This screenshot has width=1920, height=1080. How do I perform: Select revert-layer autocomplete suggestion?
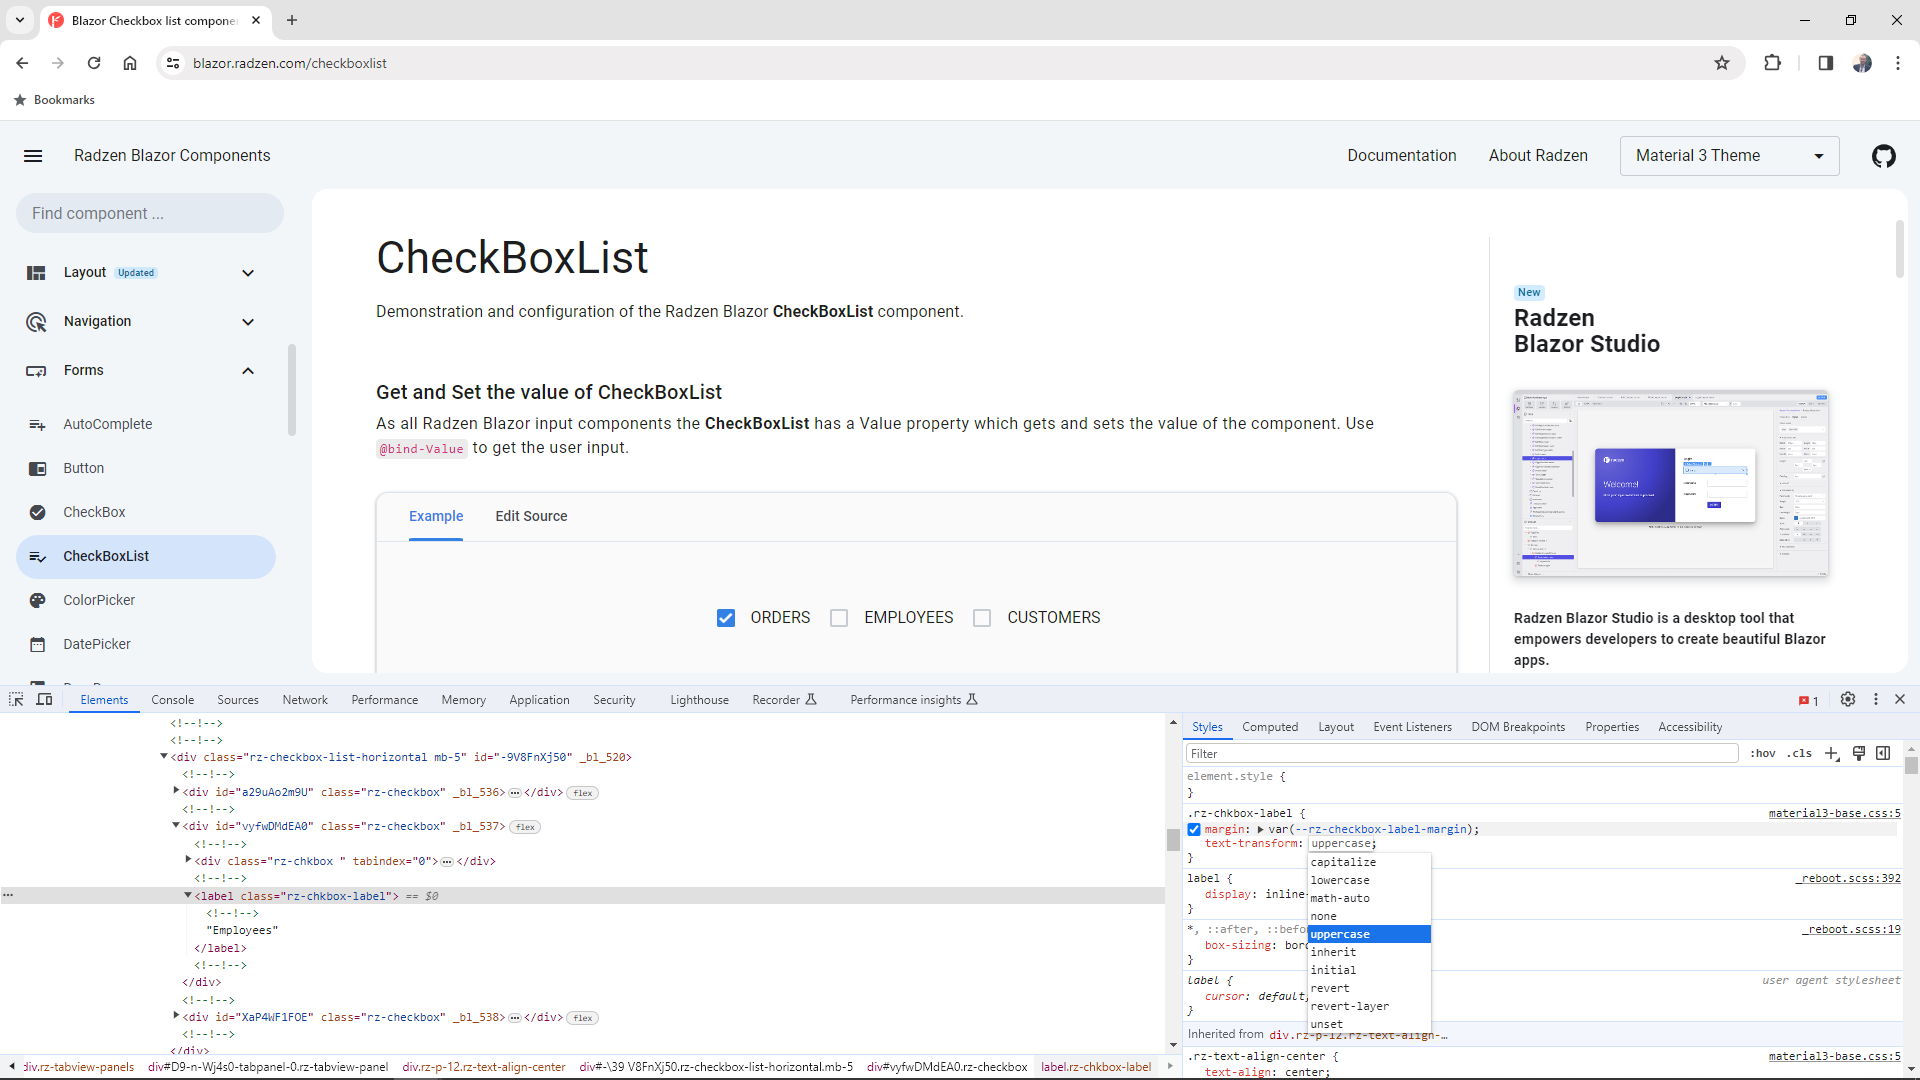[1369, 1006]
